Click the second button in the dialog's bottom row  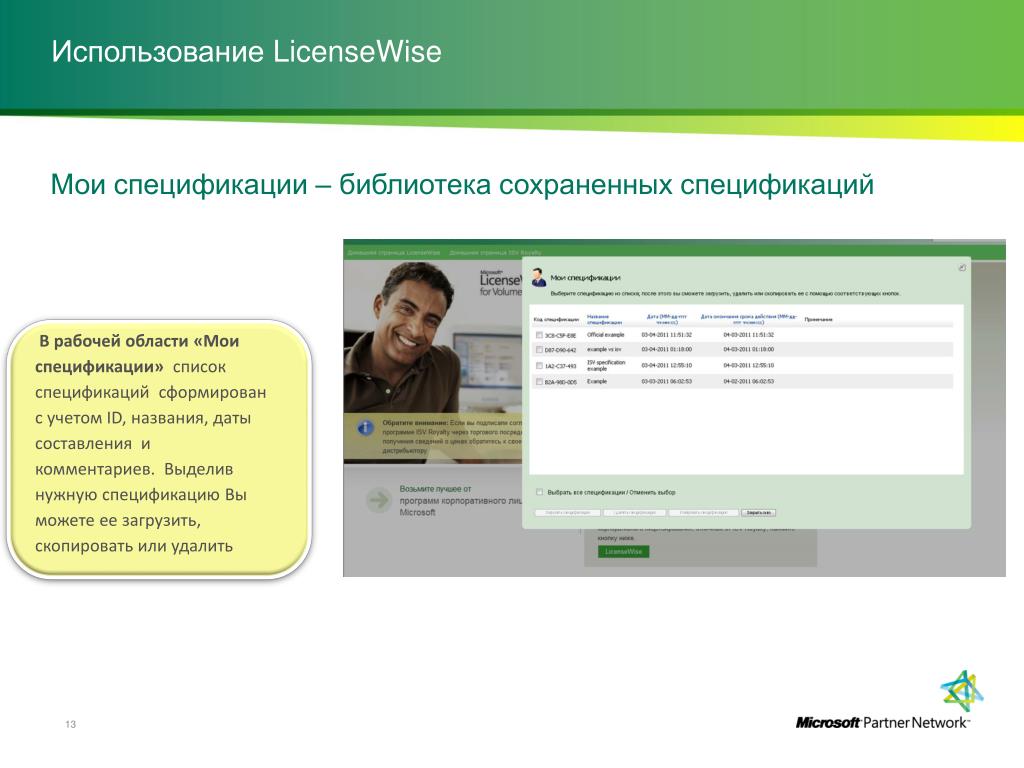[635, 513]
